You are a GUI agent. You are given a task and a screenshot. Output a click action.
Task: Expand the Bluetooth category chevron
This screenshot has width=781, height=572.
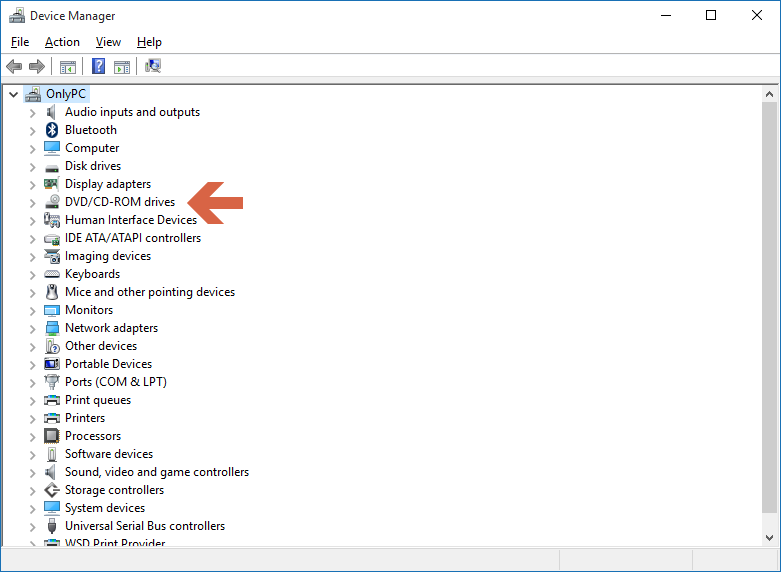[32, 131]
